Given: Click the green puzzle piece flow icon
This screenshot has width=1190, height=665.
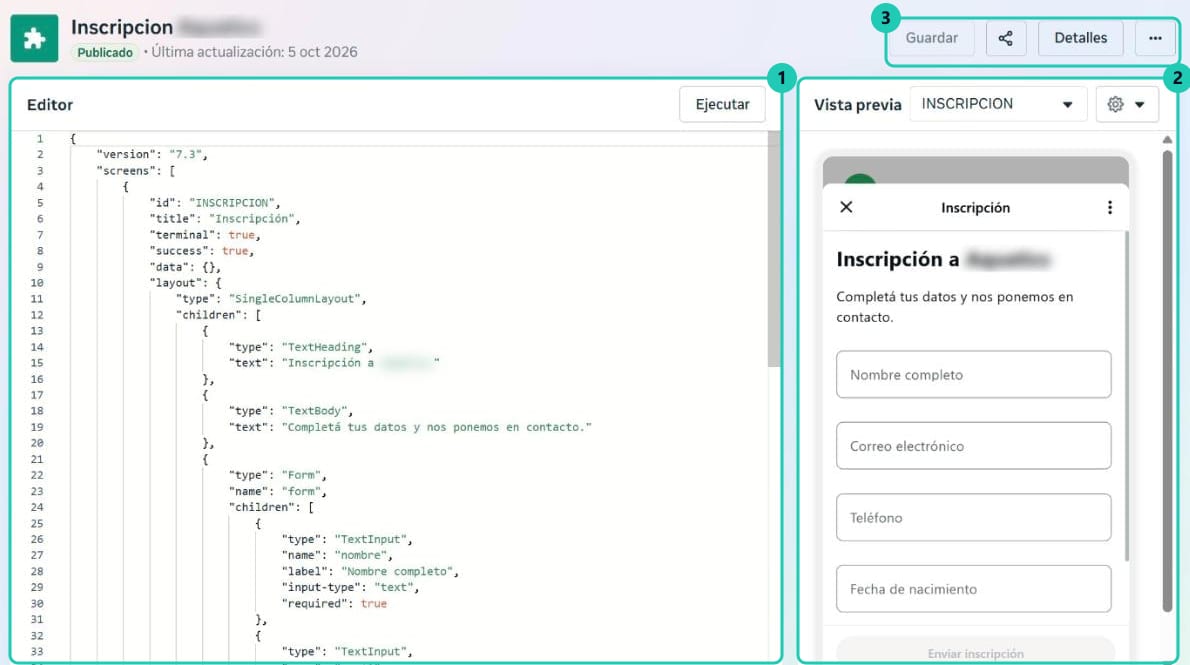Looking at the screenshot, I should 34,38.
